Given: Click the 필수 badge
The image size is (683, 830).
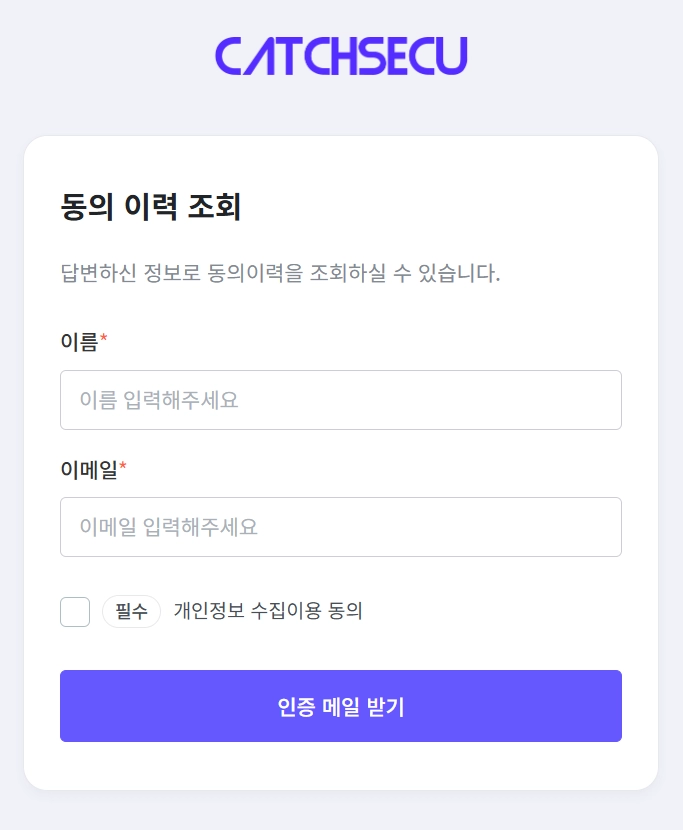Looking at the screenshot, I should pos(131,611).
